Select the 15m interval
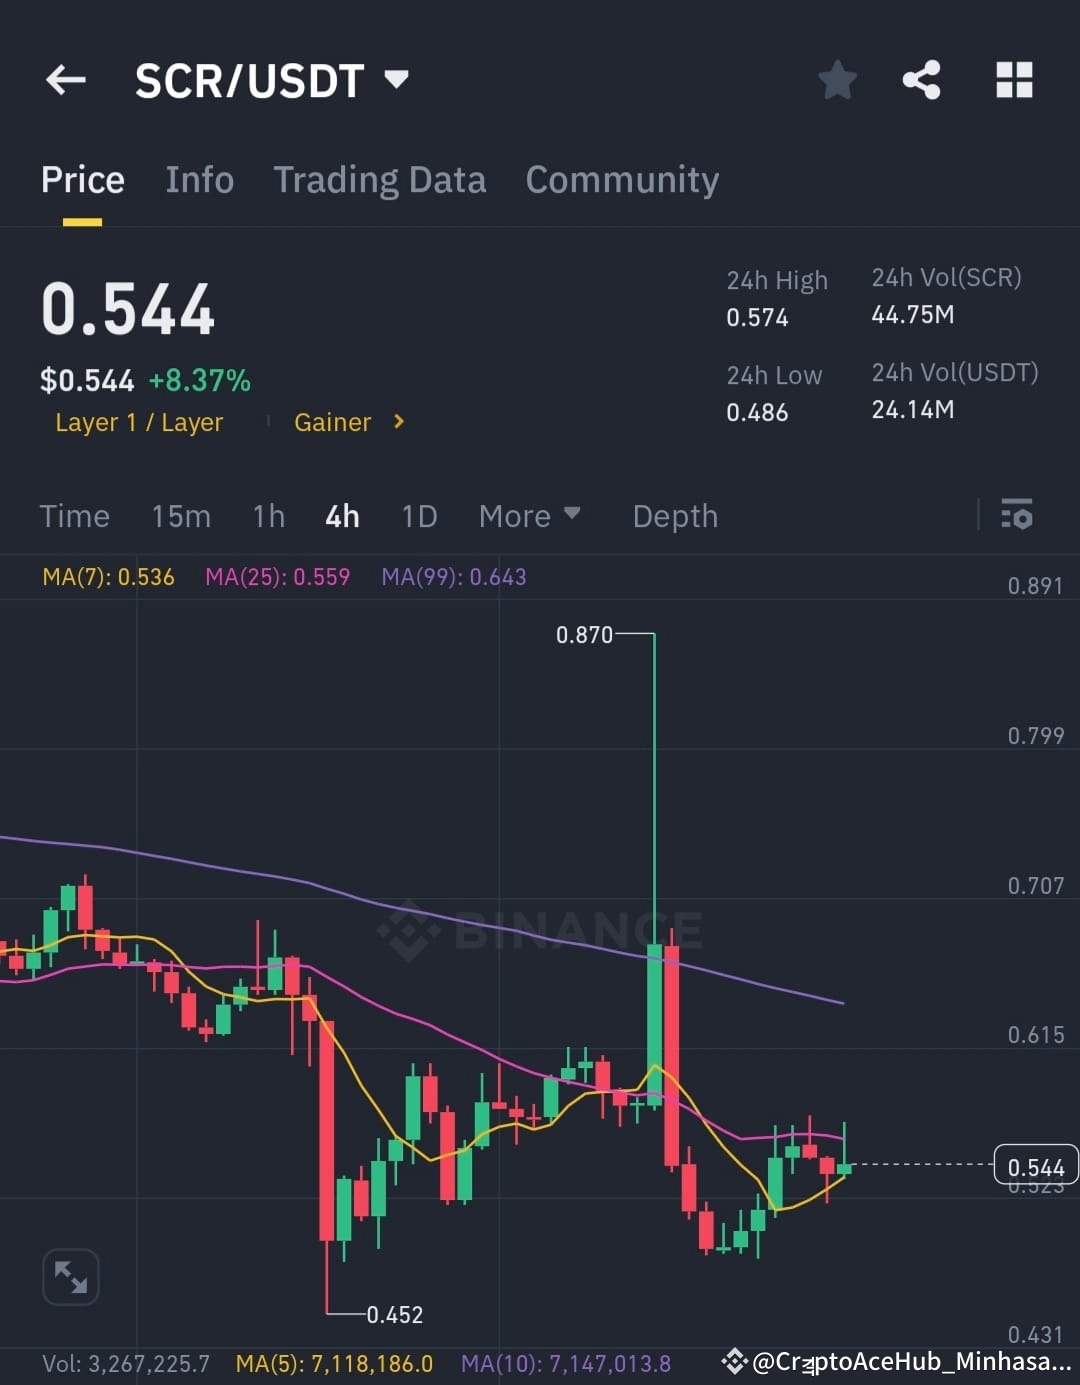The height and width of the screenshot is (1385, 1080). point(181,516)
